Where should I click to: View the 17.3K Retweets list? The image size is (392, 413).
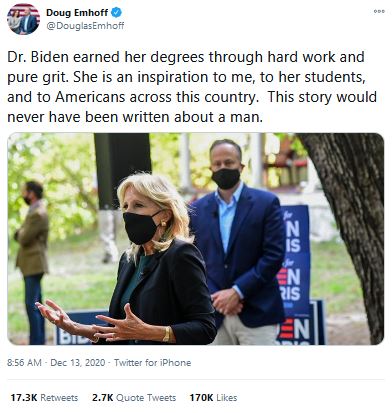click(x=44, y=398)
